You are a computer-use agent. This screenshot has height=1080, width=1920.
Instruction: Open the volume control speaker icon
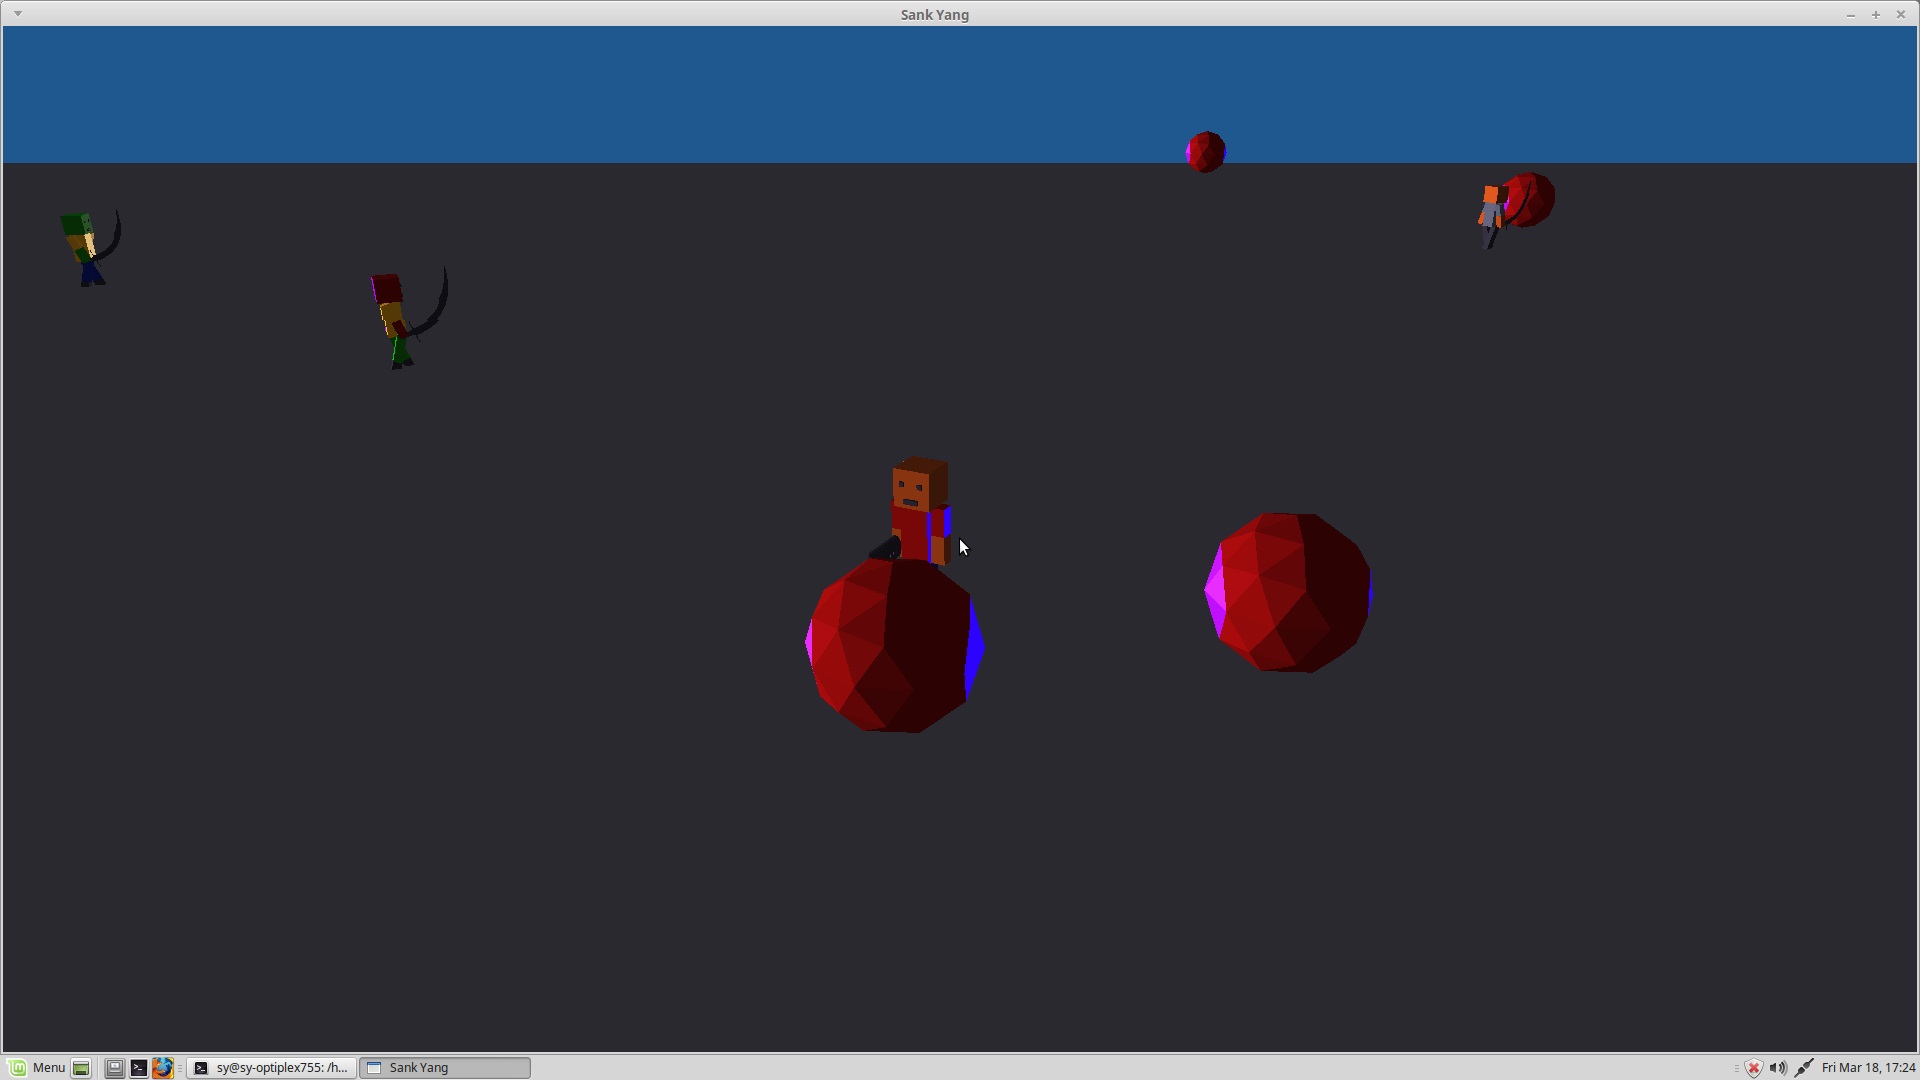(1778, 1068)
